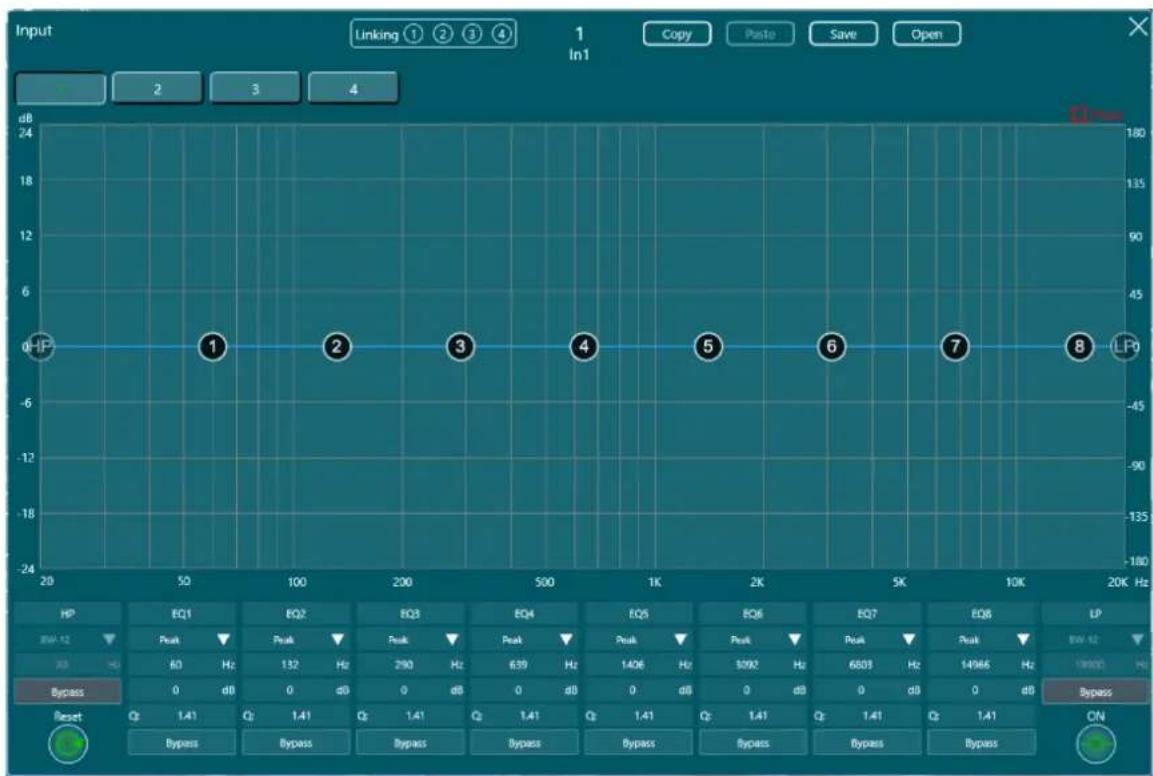Open the HP filter type dropdown
The width and height of the screenshot is (1153, 776).
coord(68,640)
